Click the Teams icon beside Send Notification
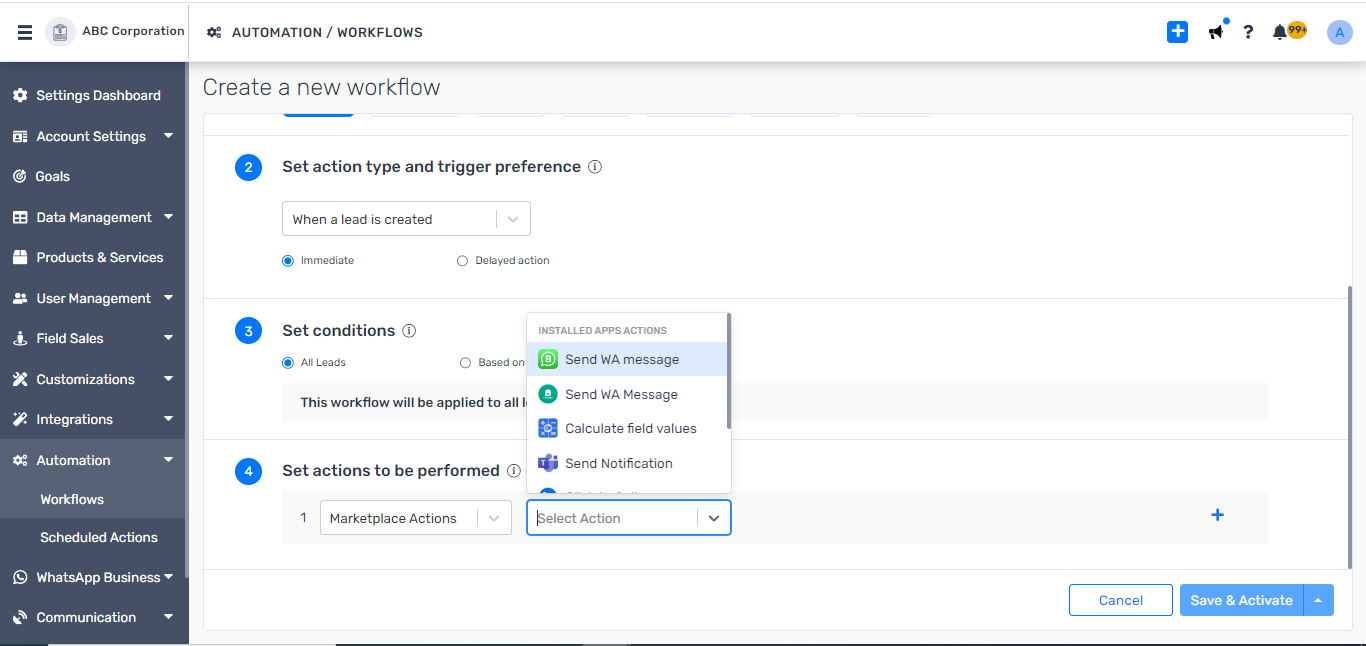This screenshot has width=1366, height=646. (548, 463)
